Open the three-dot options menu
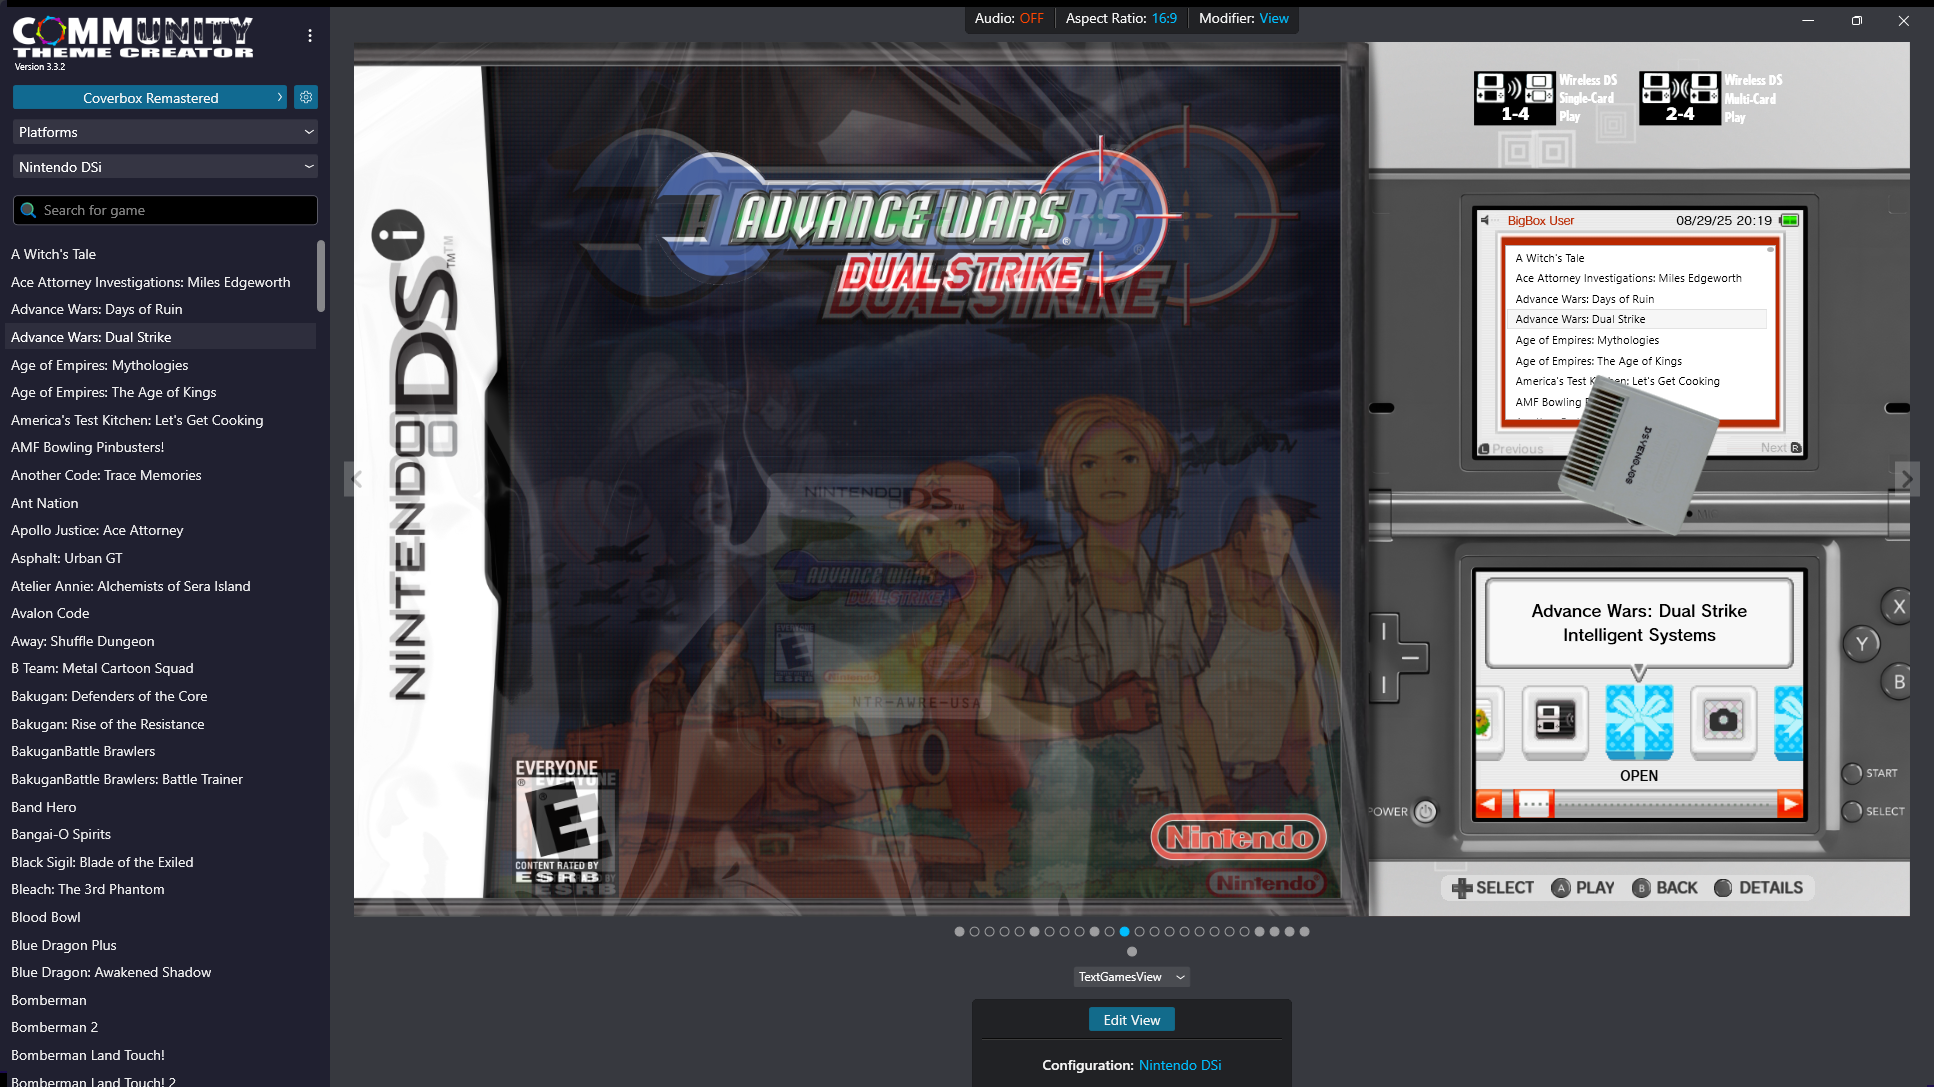The height and width of the screenshot is (1087, 1934). (310, 36)
